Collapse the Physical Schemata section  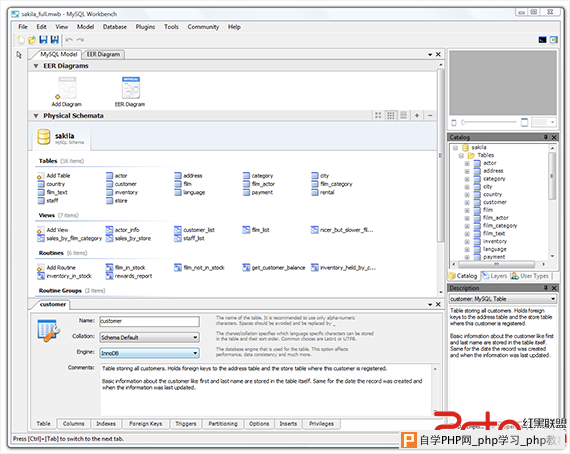[x=36, y=116]
